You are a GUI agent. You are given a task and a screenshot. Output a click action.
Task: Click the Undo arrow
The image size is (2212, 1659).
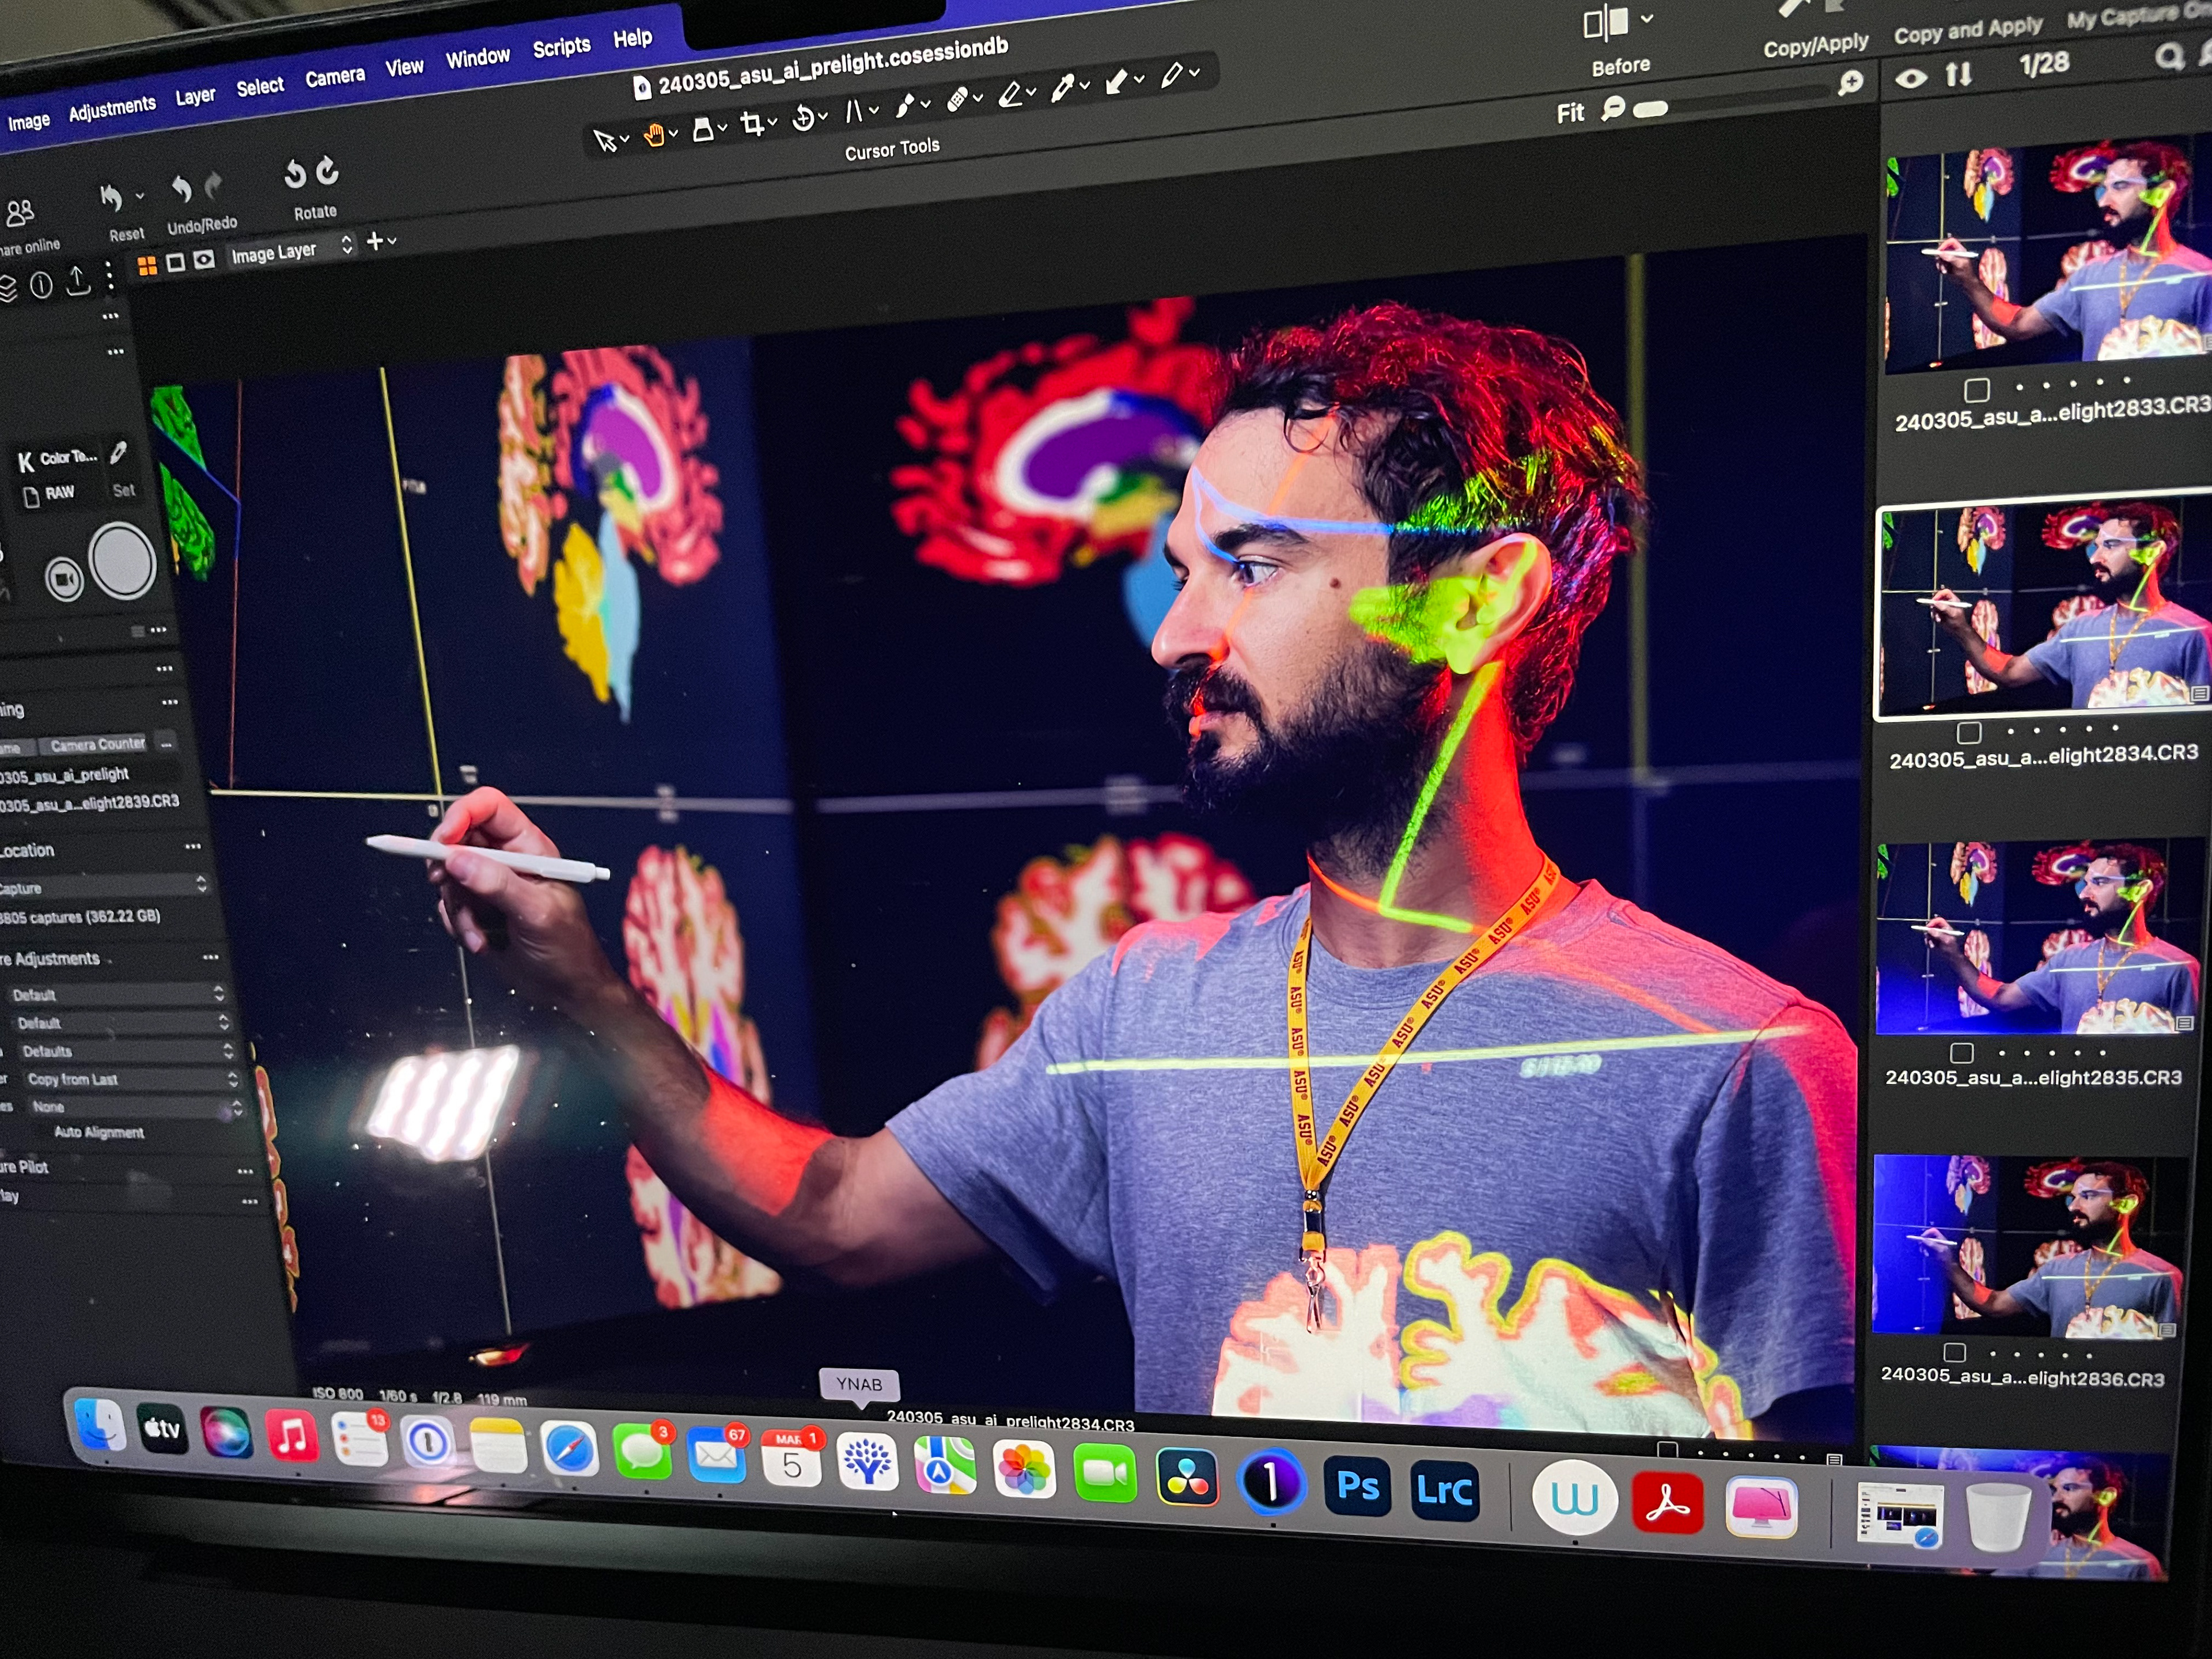tap(181, 188)
